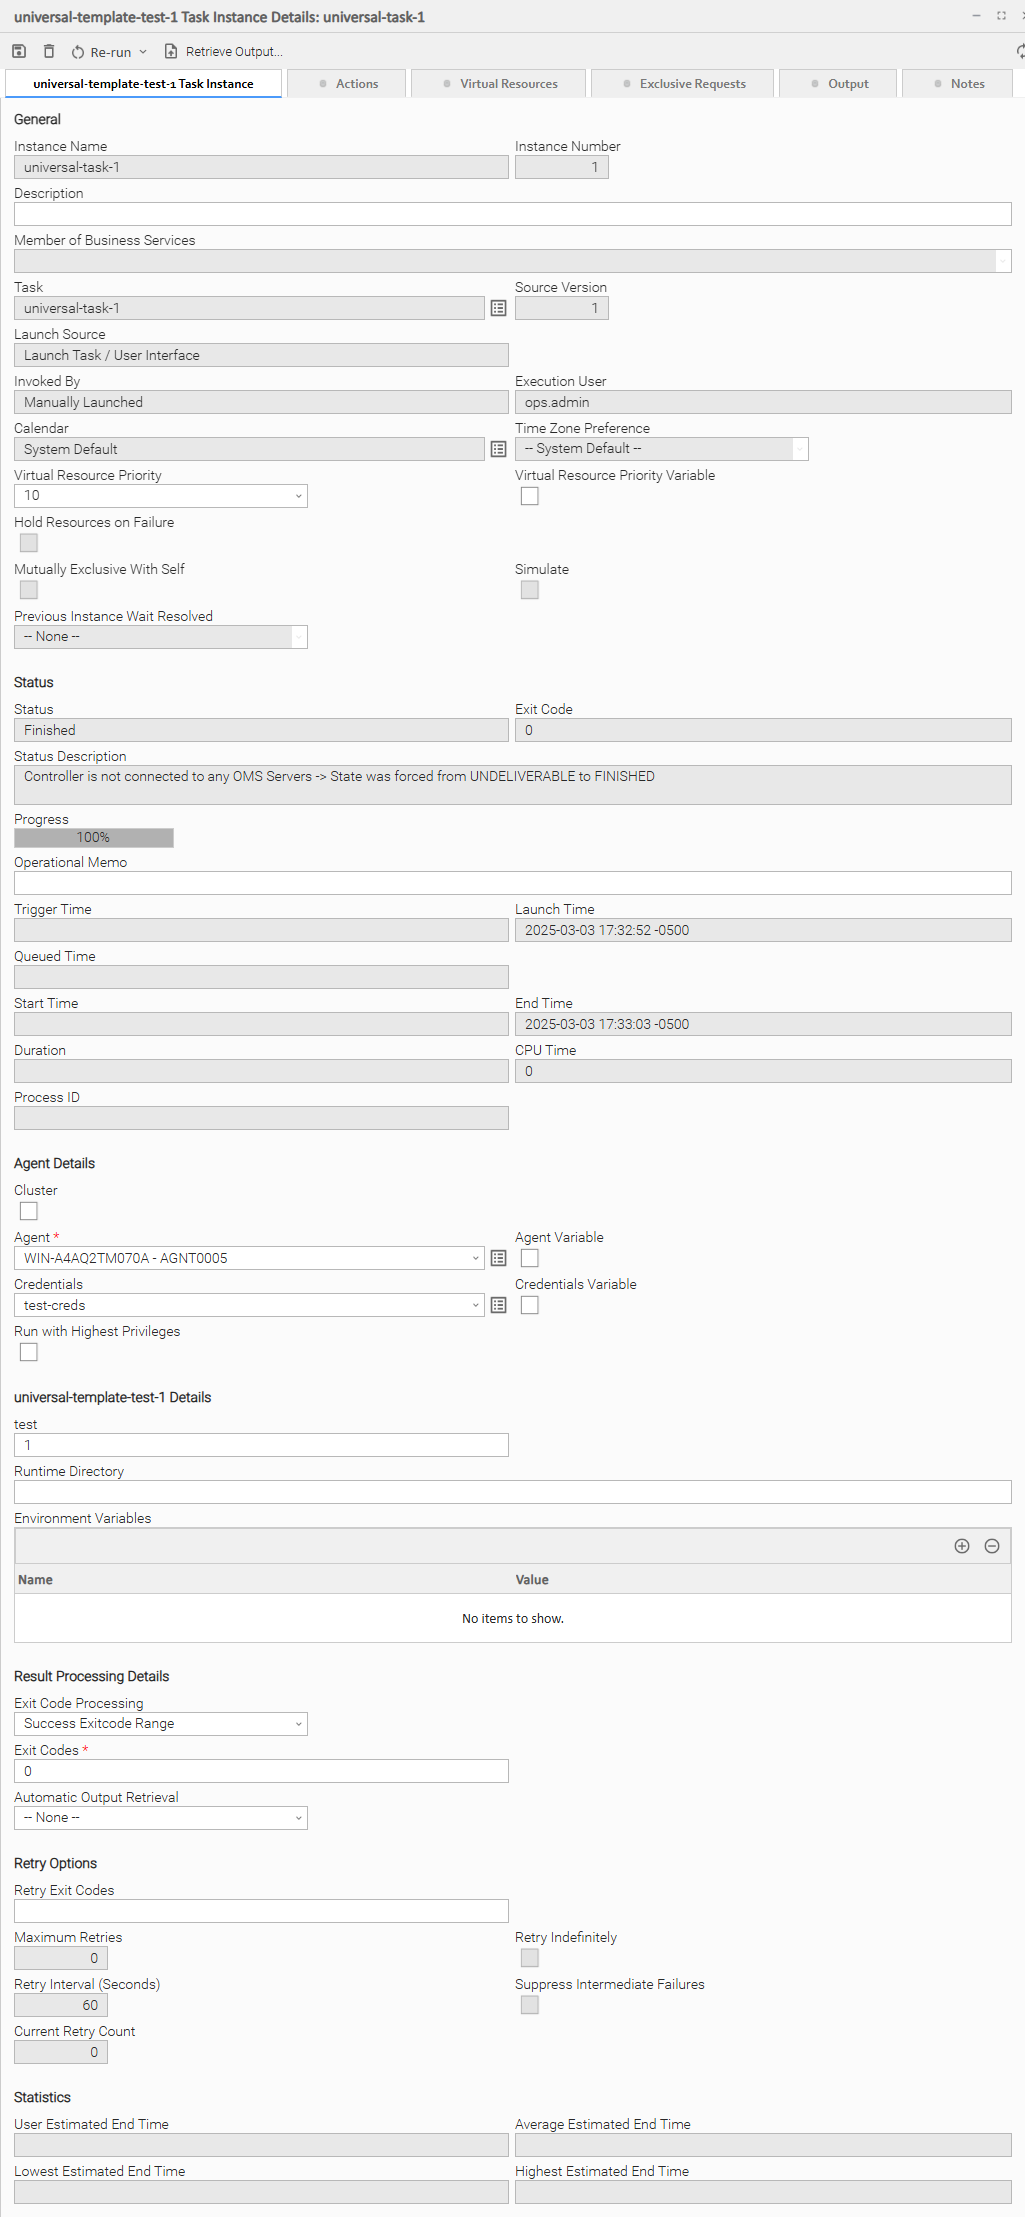Image resolution: width=1025 pixels, height=2217 pixels.
Task: Open the Credentials details icon beside test-creds
Action: pyautogui.click(x=498, y=1305)
